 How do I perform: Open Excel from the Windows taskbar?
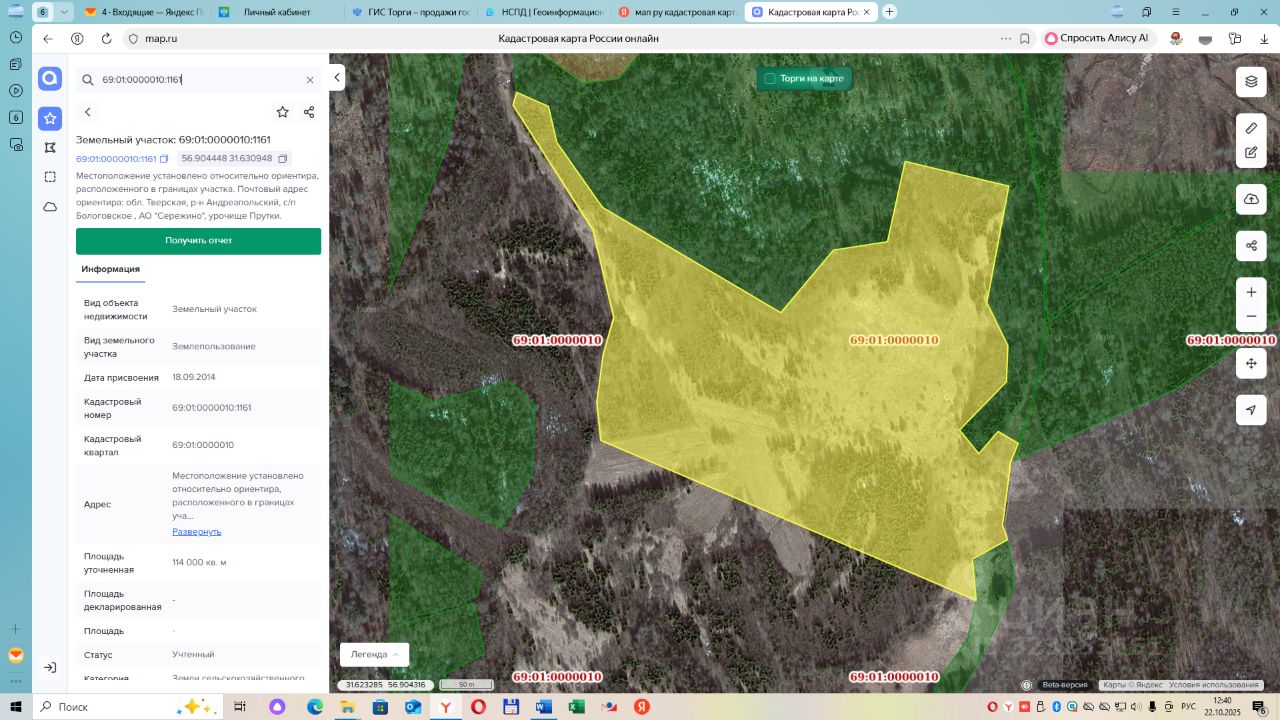(x=576, y=707)
